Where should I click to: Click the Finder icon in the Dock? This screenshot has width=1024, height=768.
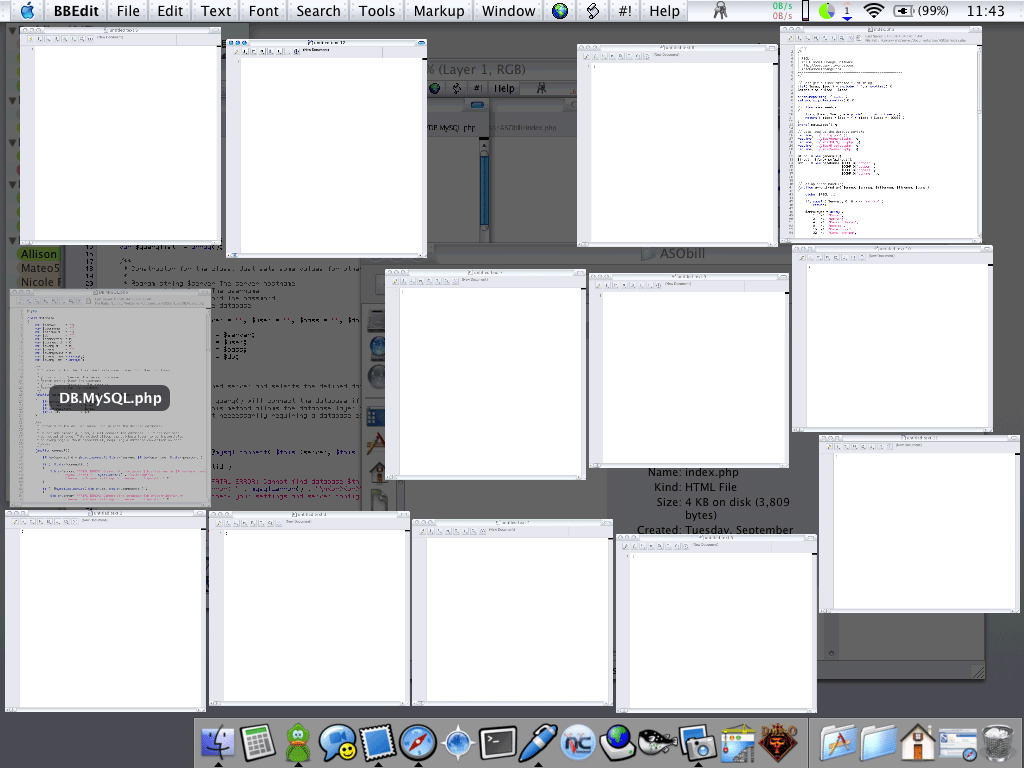tap(217, 742)
